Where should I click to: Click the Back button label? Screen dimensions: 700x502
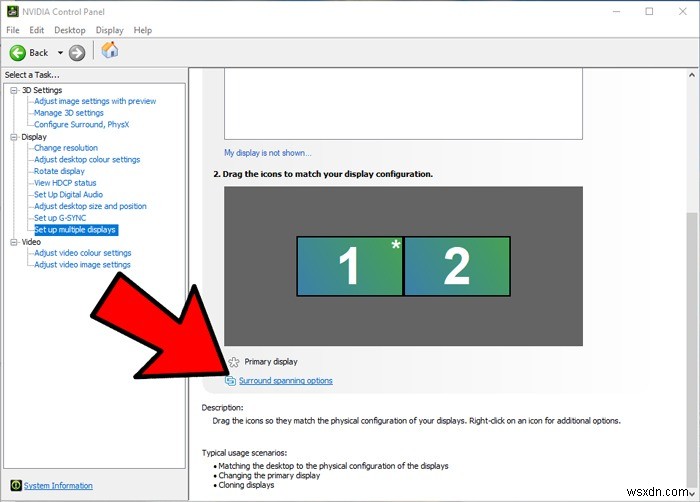point(39,53)
